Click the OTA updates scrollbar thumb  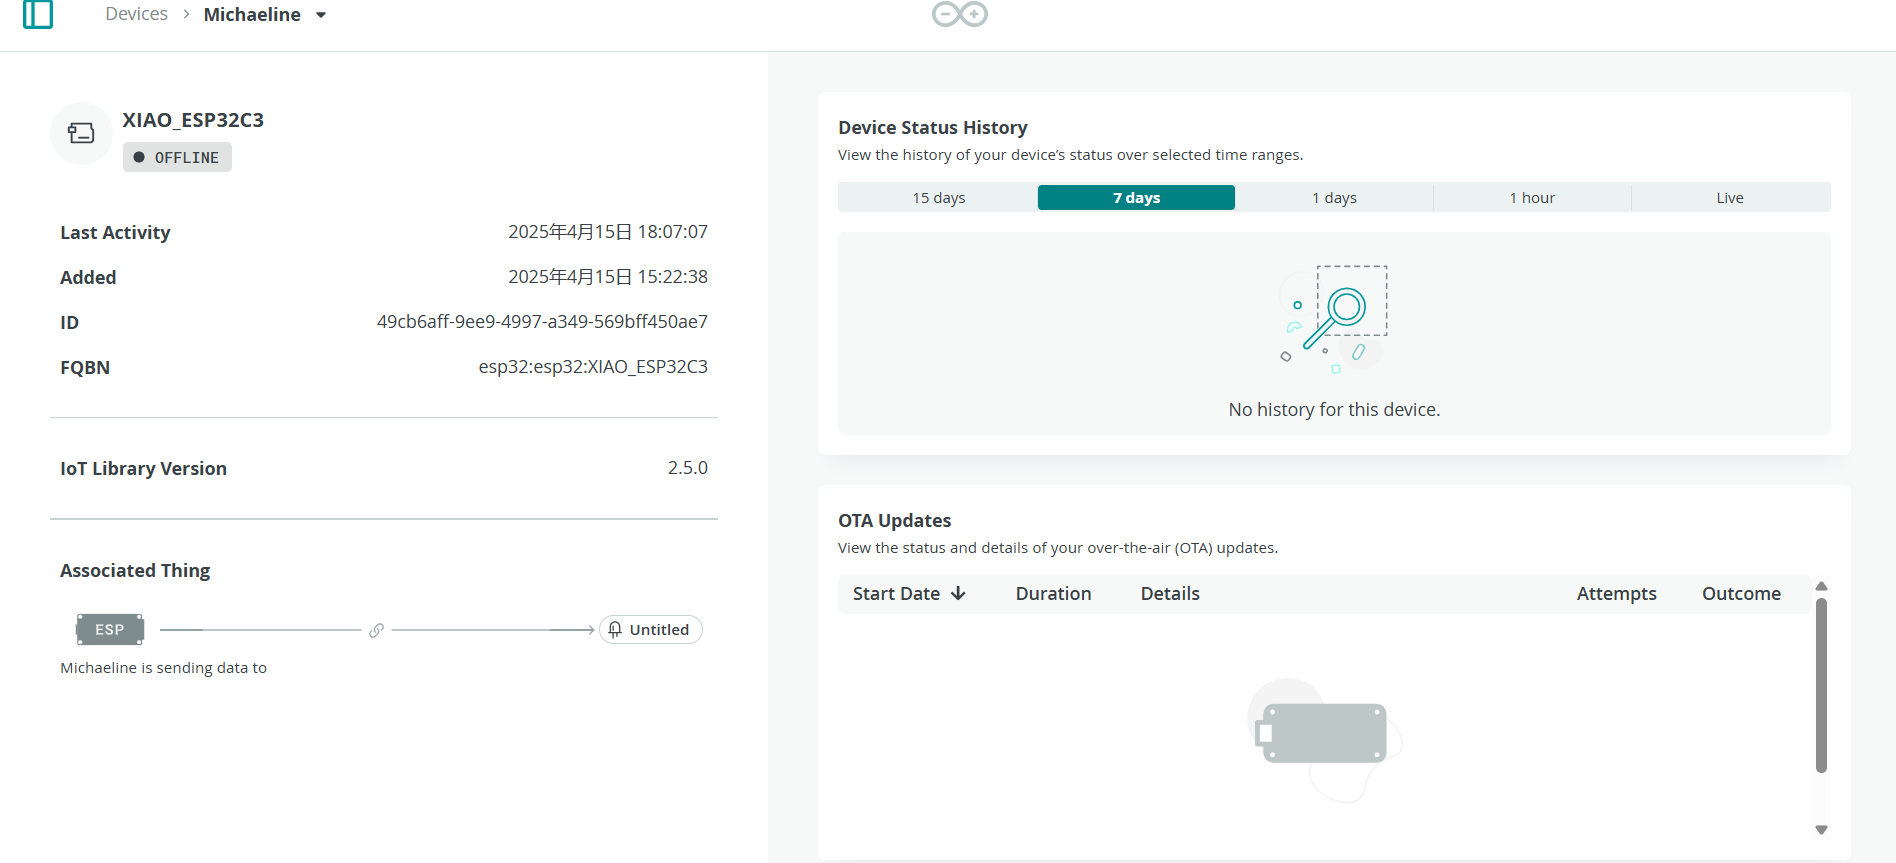point(1821,685)
